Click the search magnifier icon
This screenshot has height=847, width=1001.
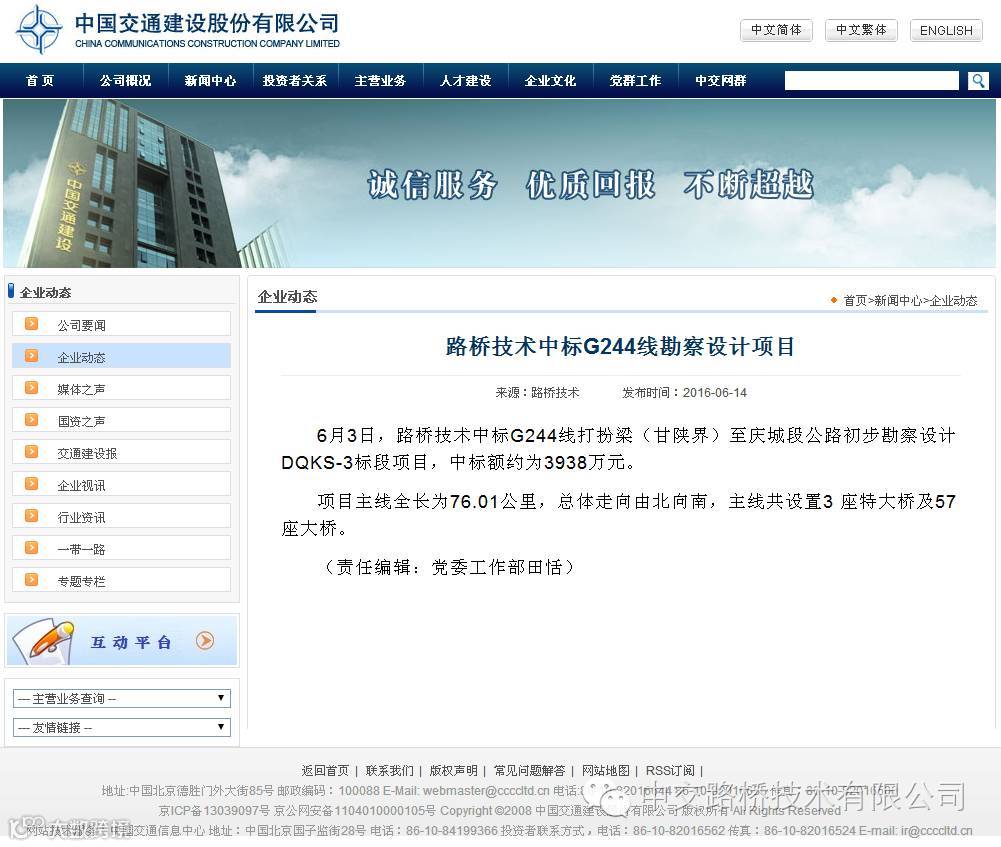tap(978, 80)
